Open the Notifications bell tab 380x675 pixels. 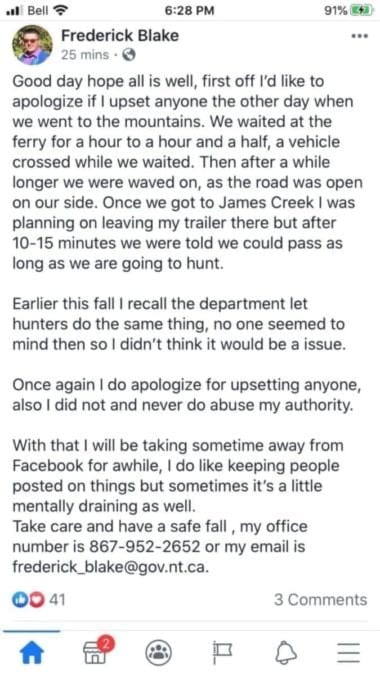(285, 653)
